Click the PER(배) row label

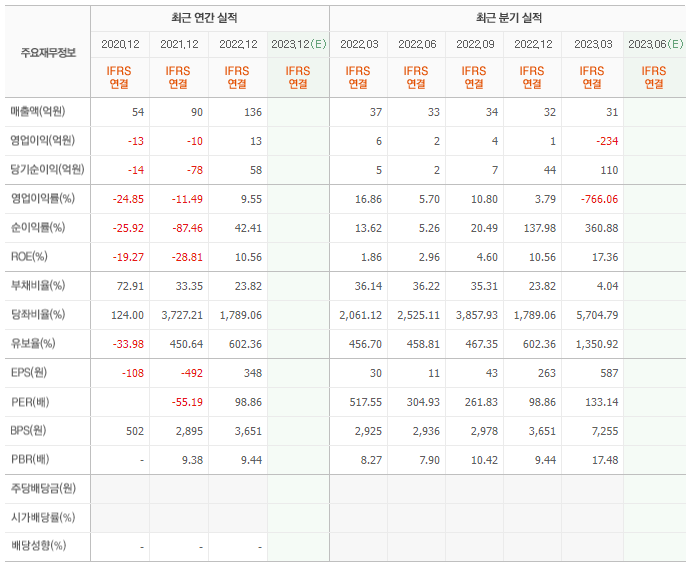click(30, 402)
